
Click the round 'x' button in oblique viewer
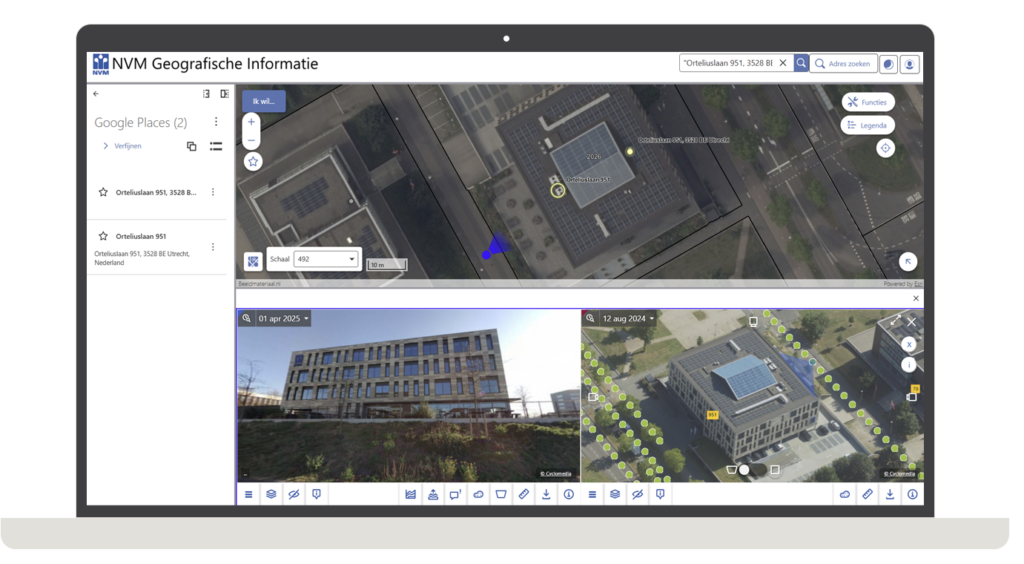[908, 345]
